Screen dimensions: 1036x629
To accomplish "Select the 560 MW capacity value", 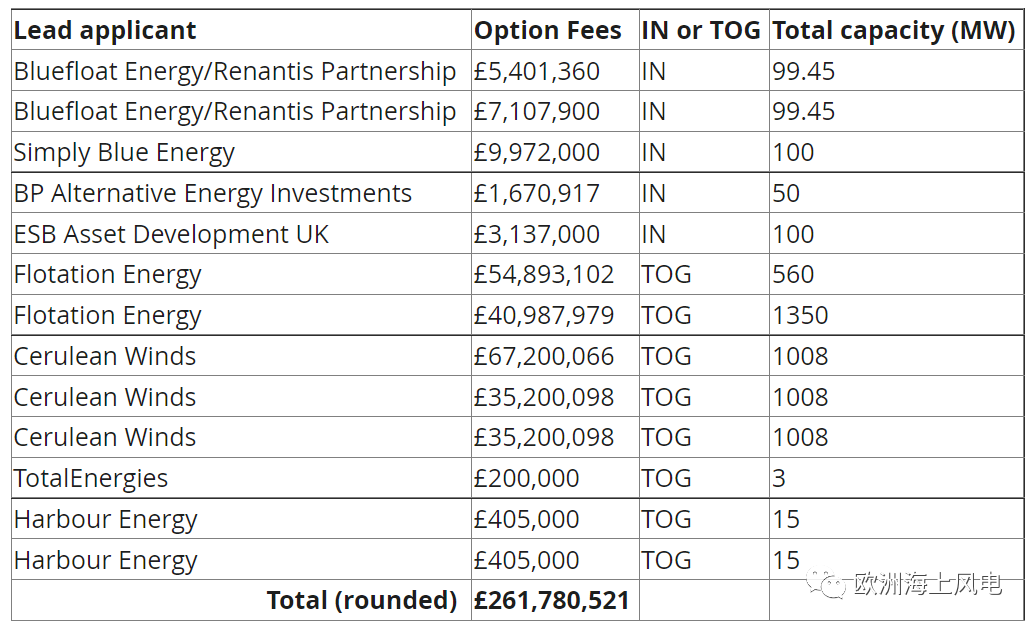I will click(793, 275).
